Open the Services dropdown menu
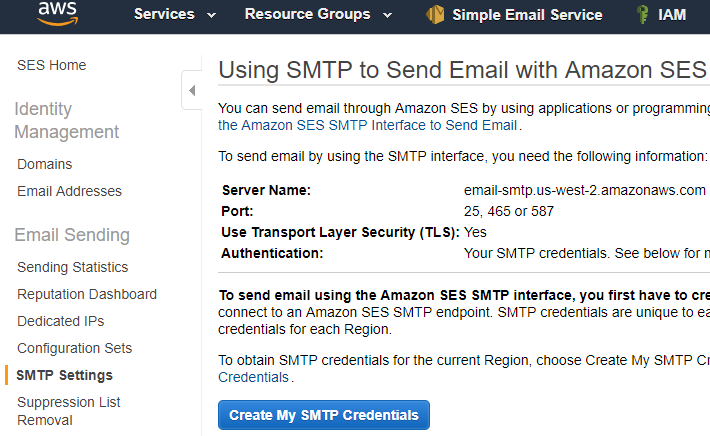Image resolution: width=710 pixels, height=436 pixels. point(175,15)
